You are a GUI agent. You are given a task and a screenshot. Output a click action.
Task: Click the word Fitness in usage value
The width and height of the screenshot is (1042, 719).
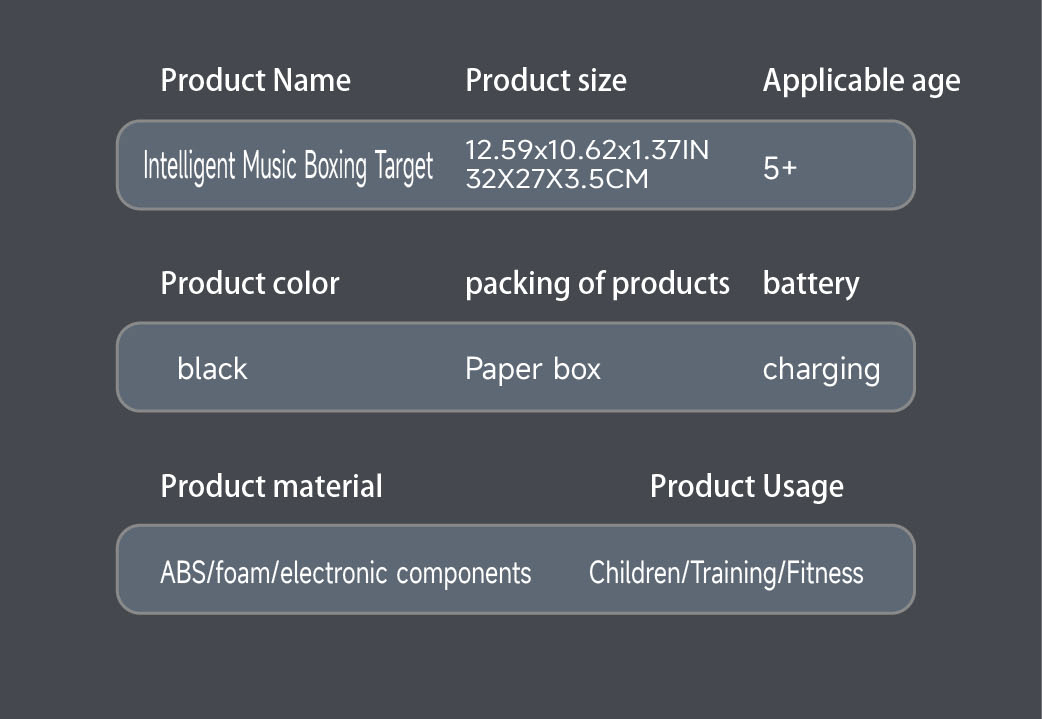824,573
